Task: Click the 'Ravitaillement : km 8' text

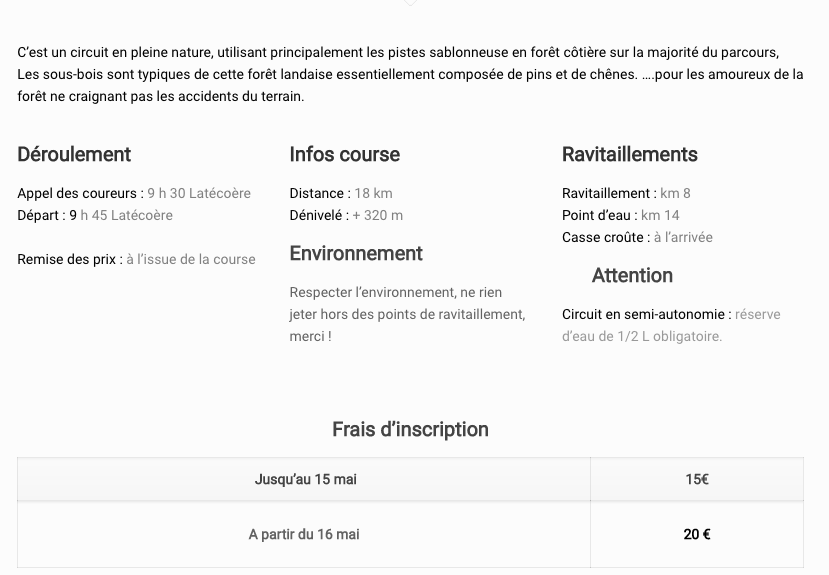Action: (x=626, y=193)
